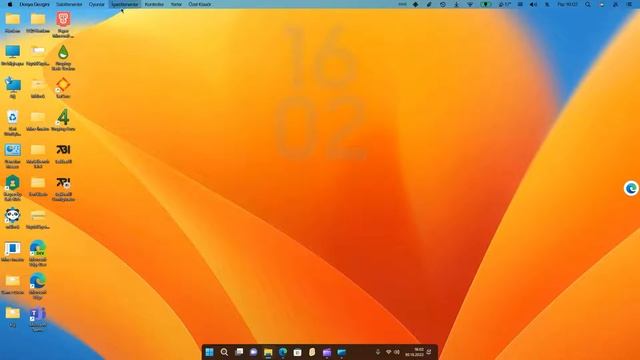
Task: Open the taskbar Search magnifier
Action: [x=224, y=352]
